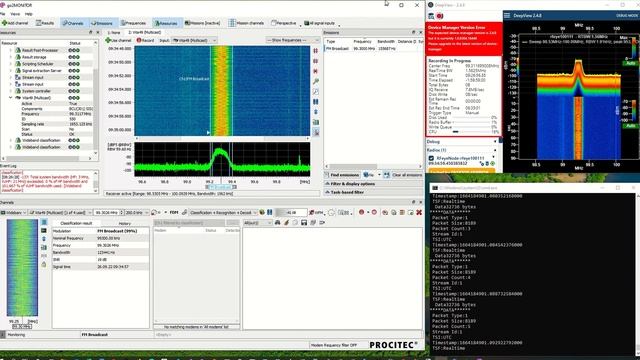Click blue pause icon beside spectrogram
The image size is (640, 360).
point(316,102)
